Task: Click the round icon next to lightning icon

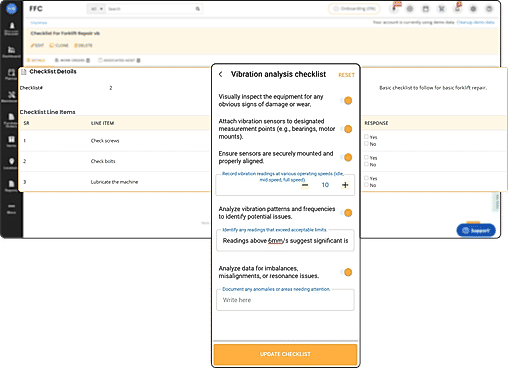Action: [x=410, y=9]
